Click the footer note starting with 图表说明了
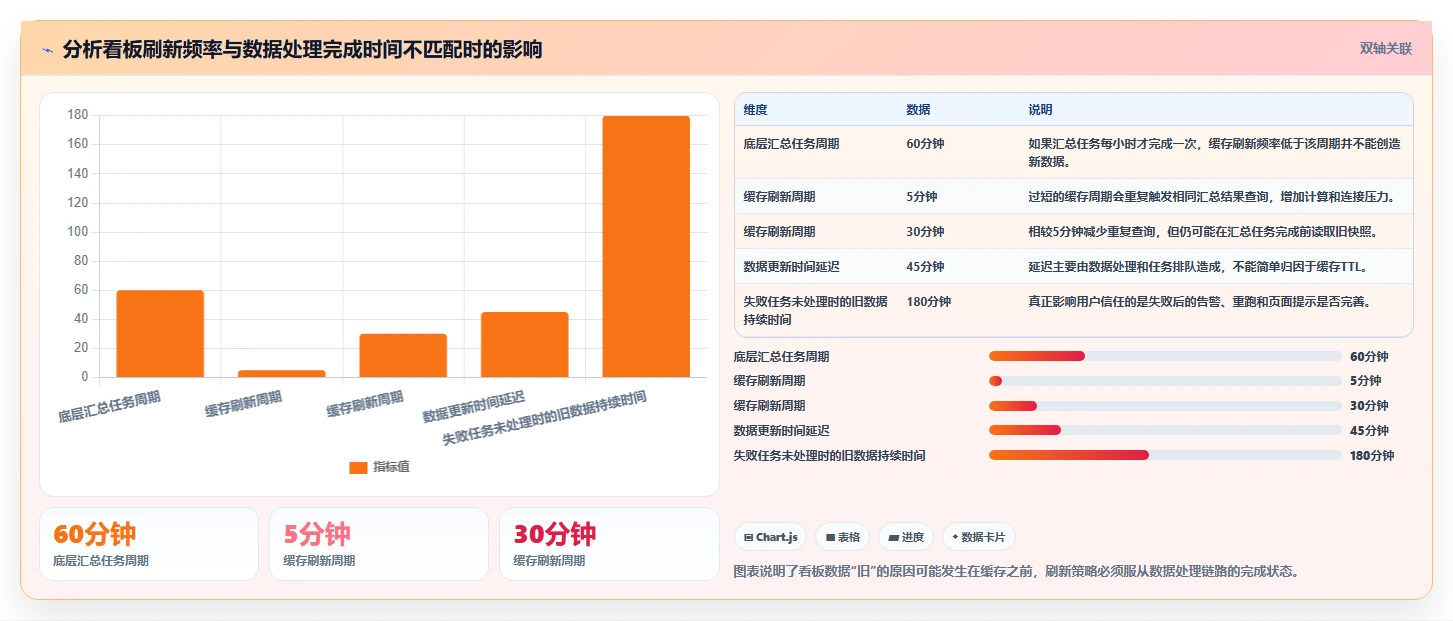 tap(1016, 572)
